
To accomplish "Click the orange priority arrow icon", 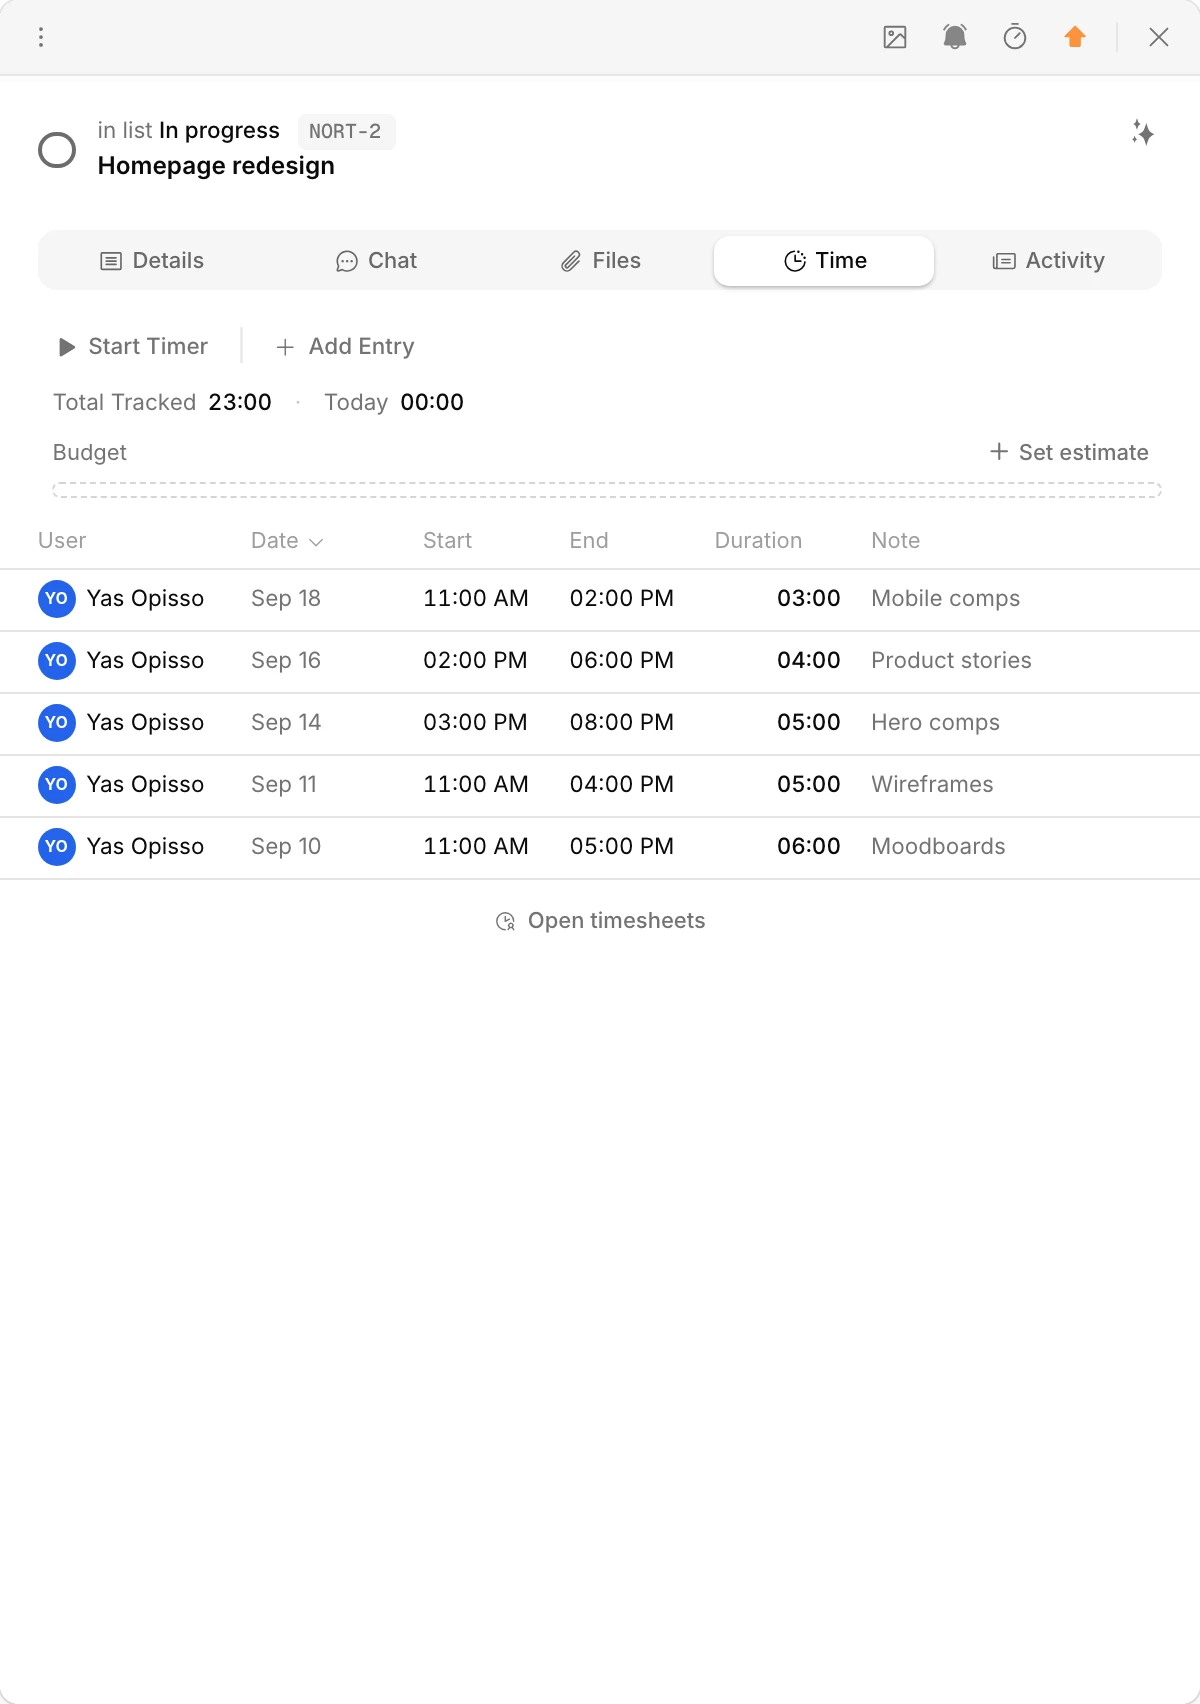I will [1075, 37].
